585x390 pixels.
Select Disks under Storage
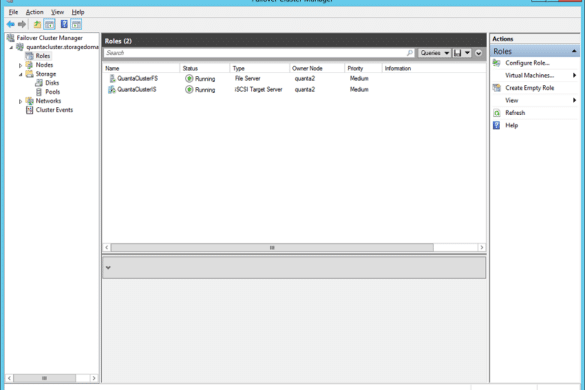click(52, 83)
